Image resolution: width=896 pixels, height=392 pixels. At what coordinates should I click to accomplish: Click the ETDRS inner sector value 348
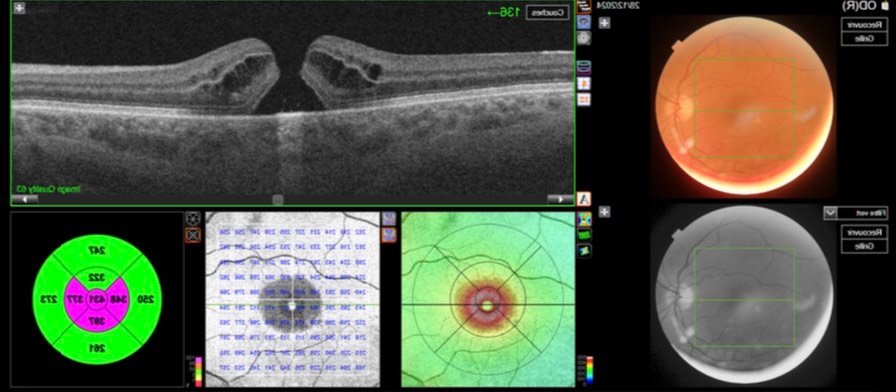pos(119,299)
